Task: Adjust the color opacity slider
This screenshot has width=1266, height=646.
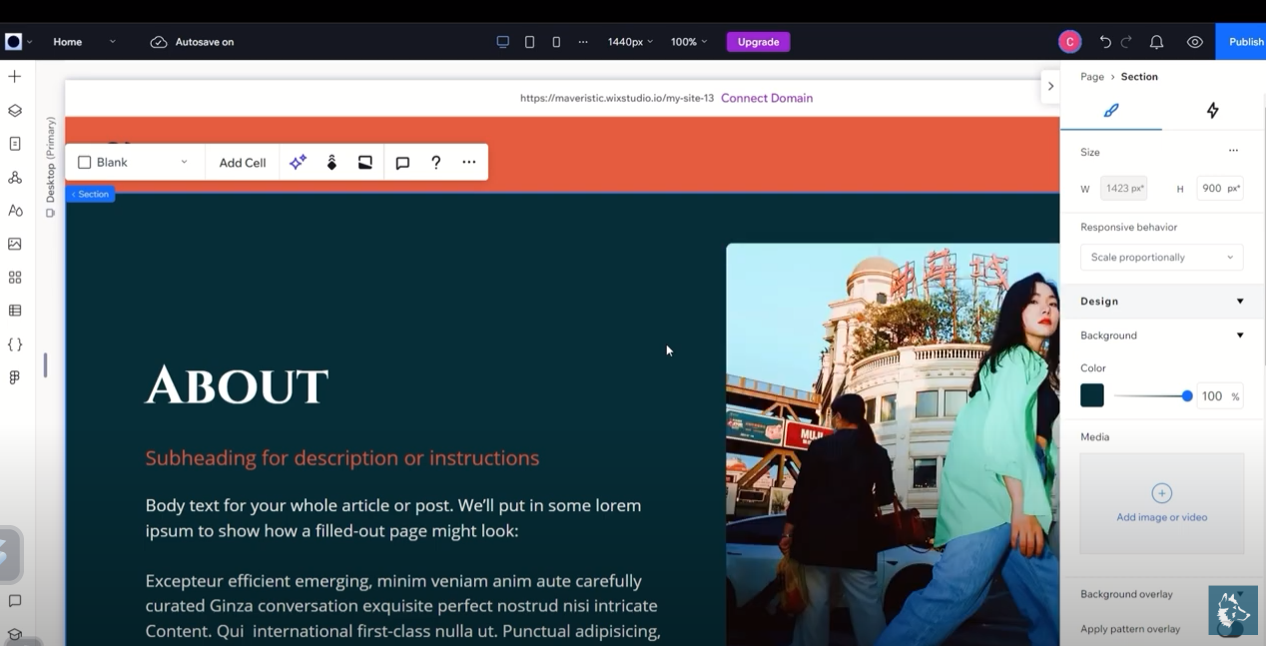Action: point(1153,396)
